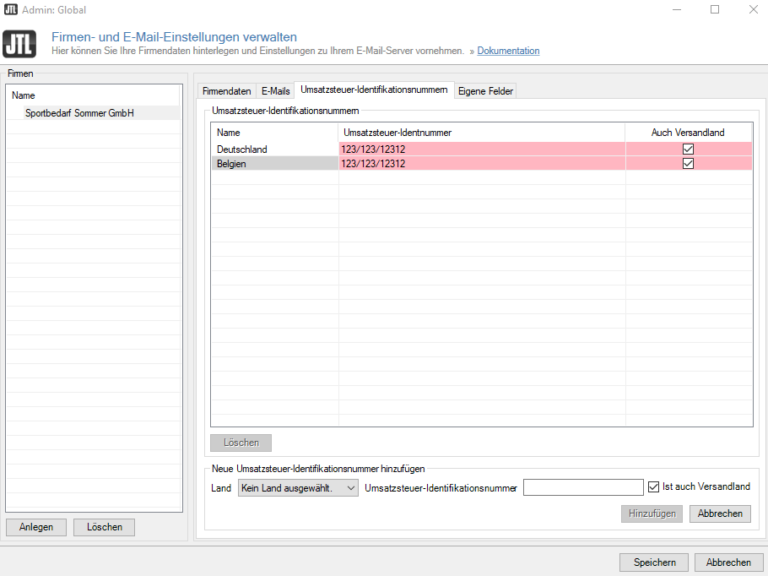
Task: Enable the Ist auch Versandland checkbox
Action: point(654,487)
